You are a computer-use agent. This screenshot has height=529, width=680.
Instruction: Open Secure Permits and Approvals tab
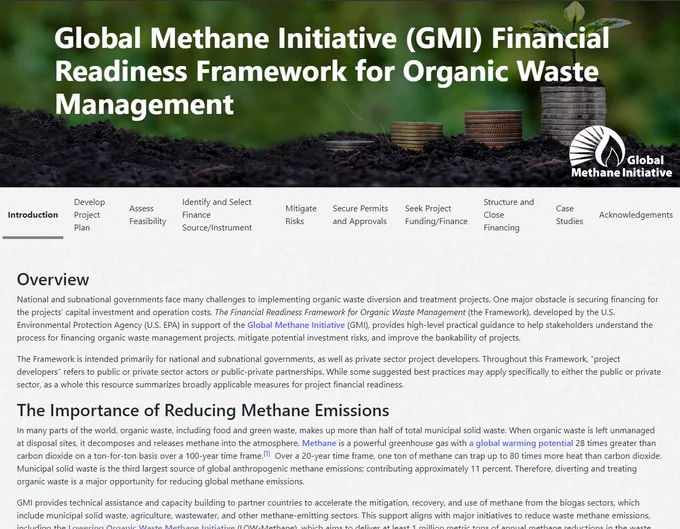360,215
